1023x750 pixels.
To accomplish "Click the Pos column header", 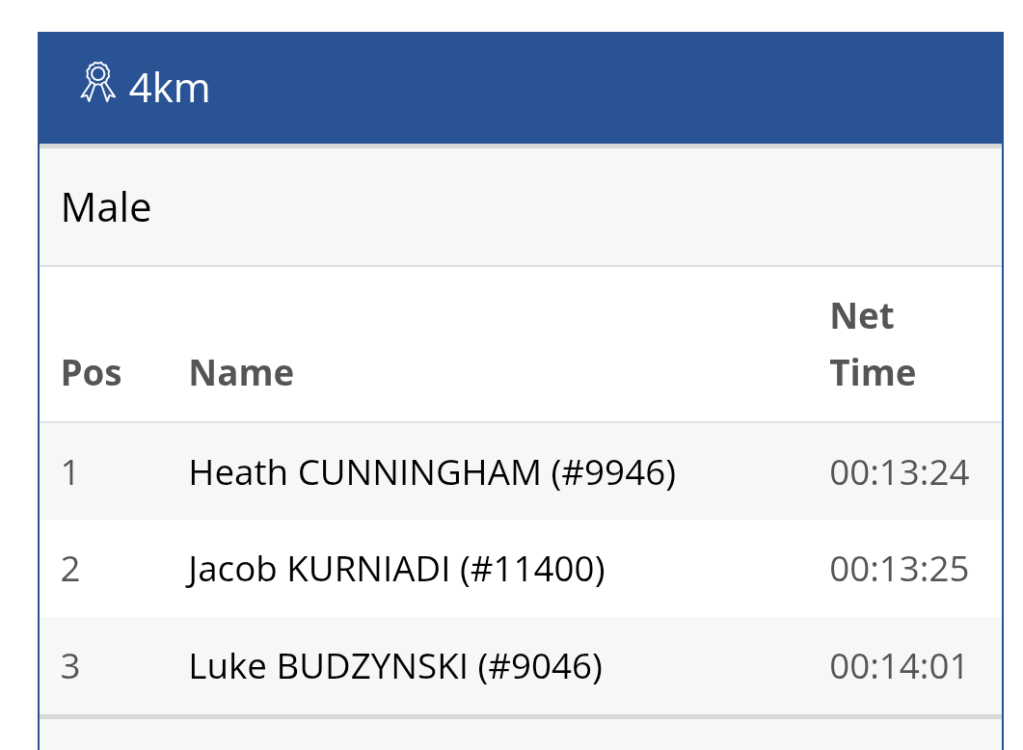I will (91, 373).
